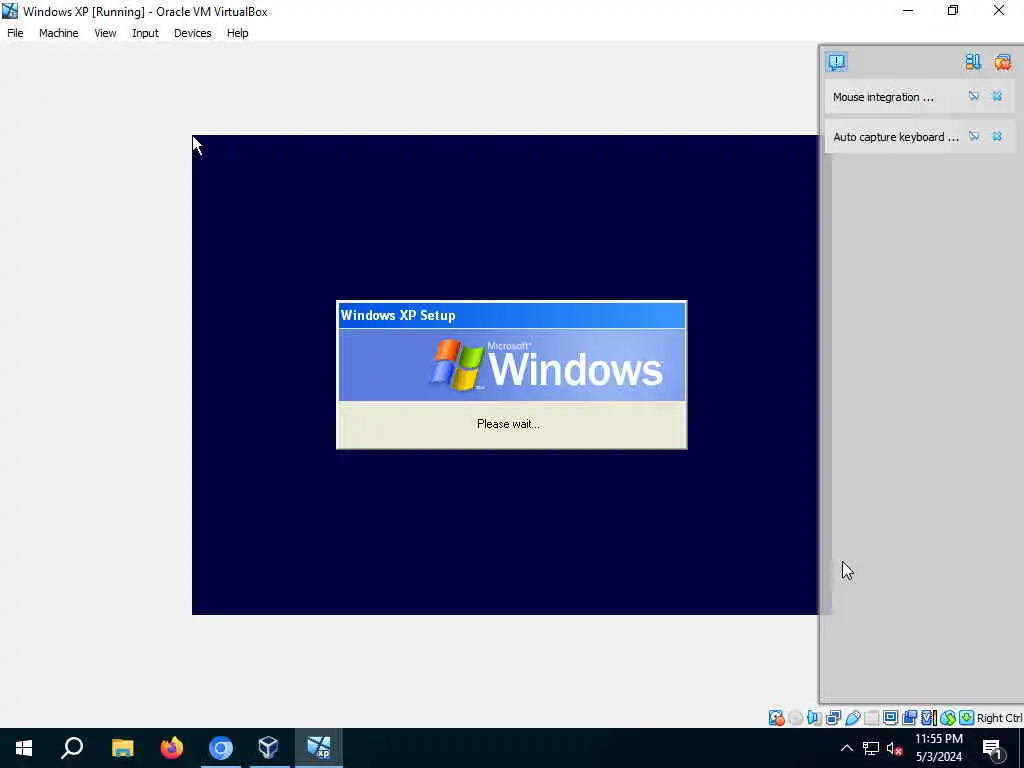Switch to VirtualBox Manager taskbar icon
1024x768 pixels.
tap(268, 748)
